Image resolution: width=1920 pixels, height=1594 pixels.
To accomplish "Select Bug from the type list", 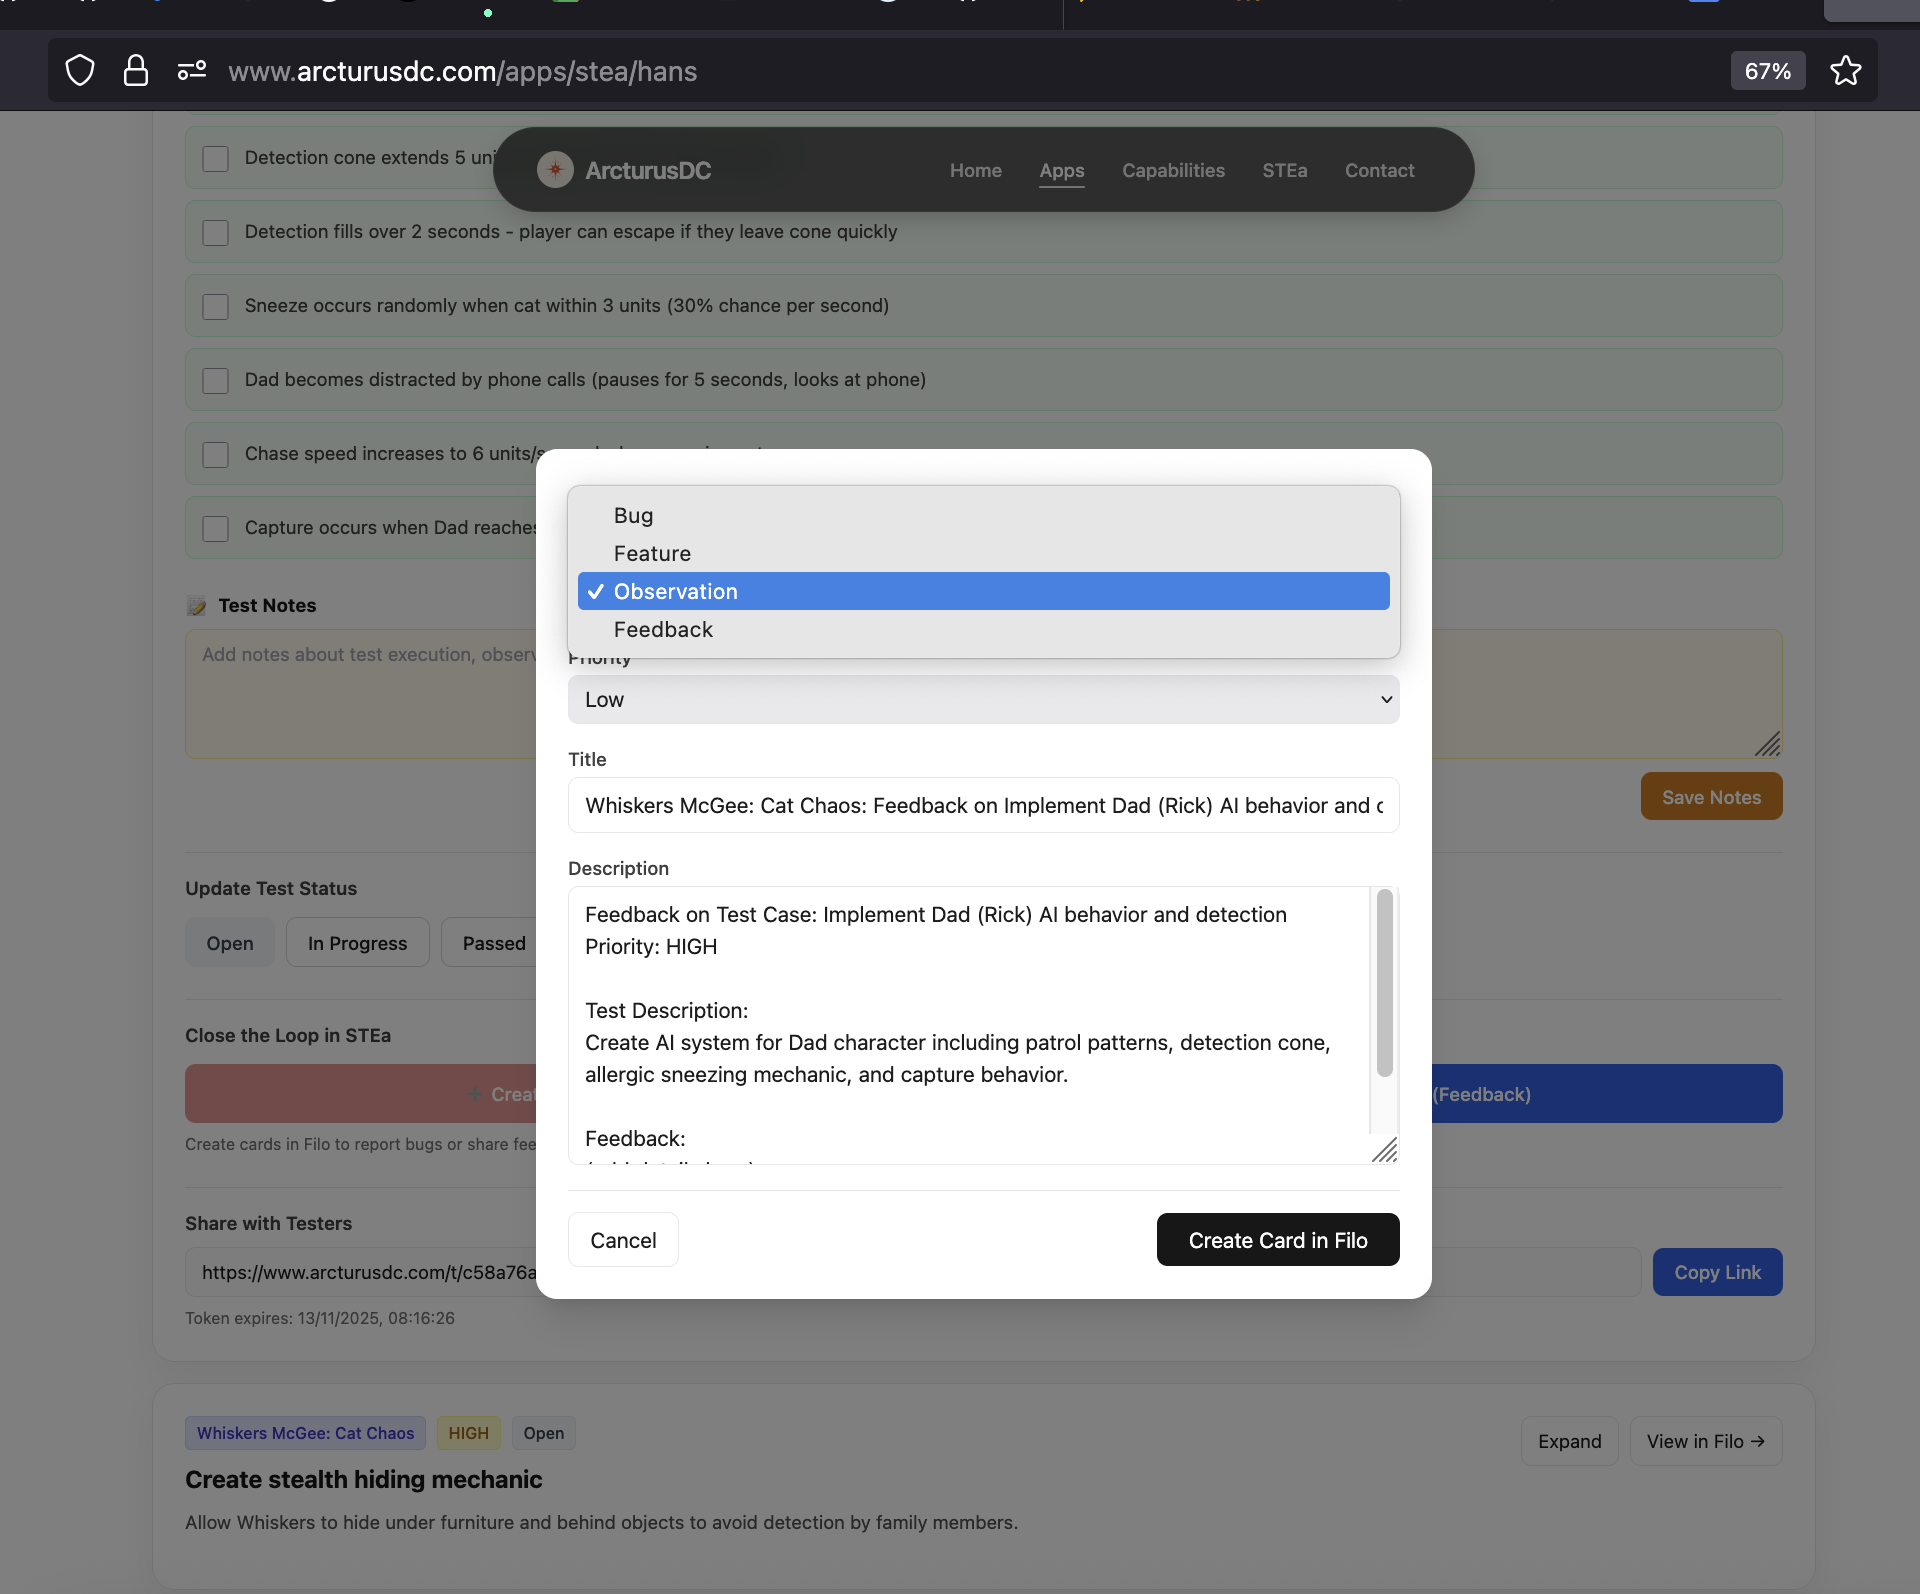I will click(x=633, y=516).
